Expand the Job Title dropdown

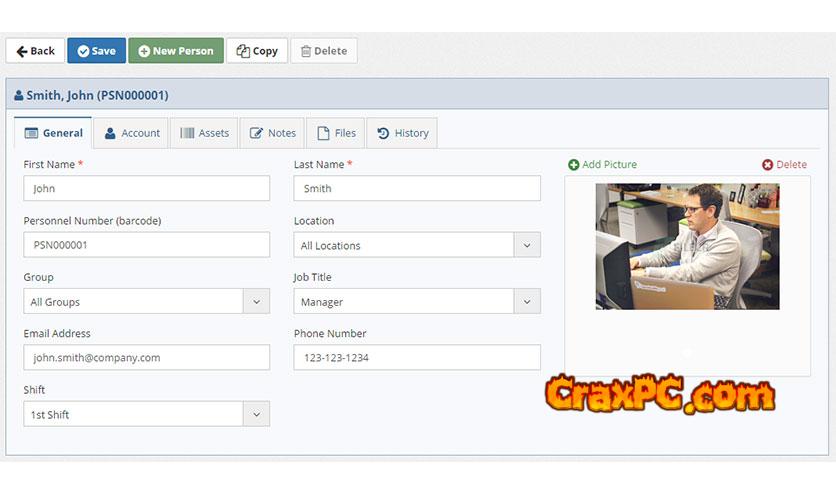[527, 301]
